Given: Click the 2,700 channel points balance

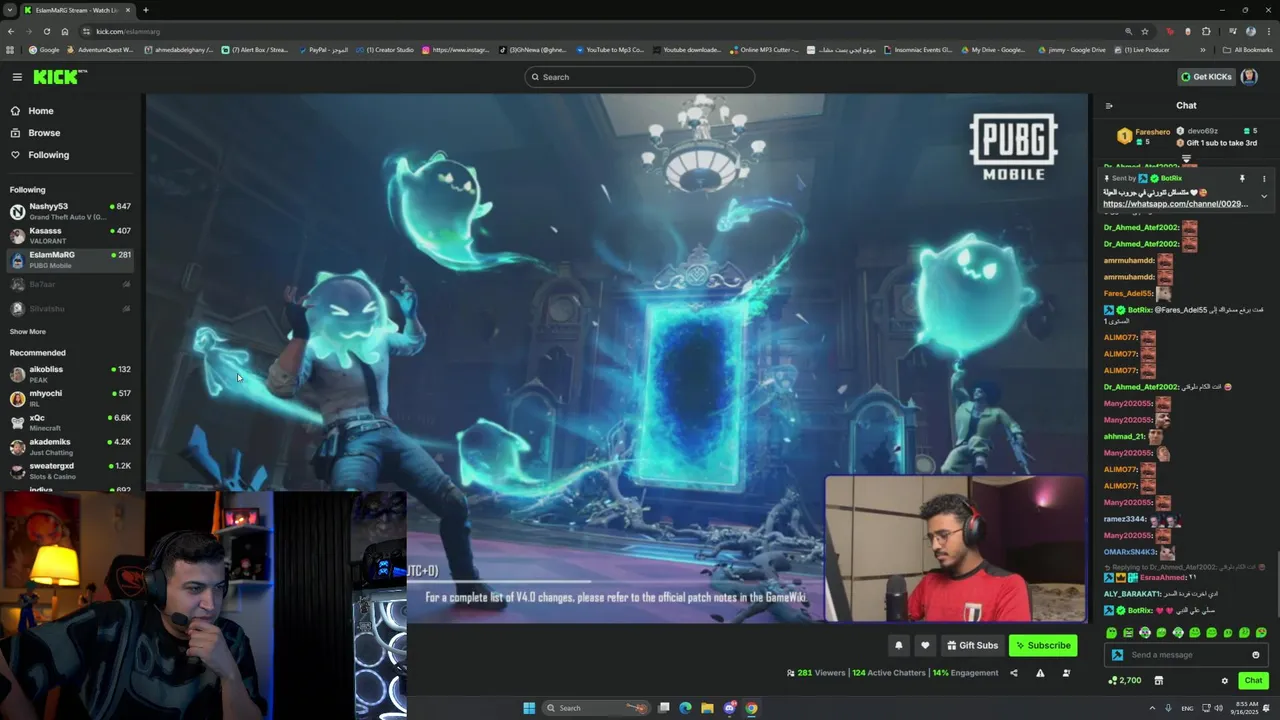Looking at the screenshot, I should click(x=1125, y=681).
